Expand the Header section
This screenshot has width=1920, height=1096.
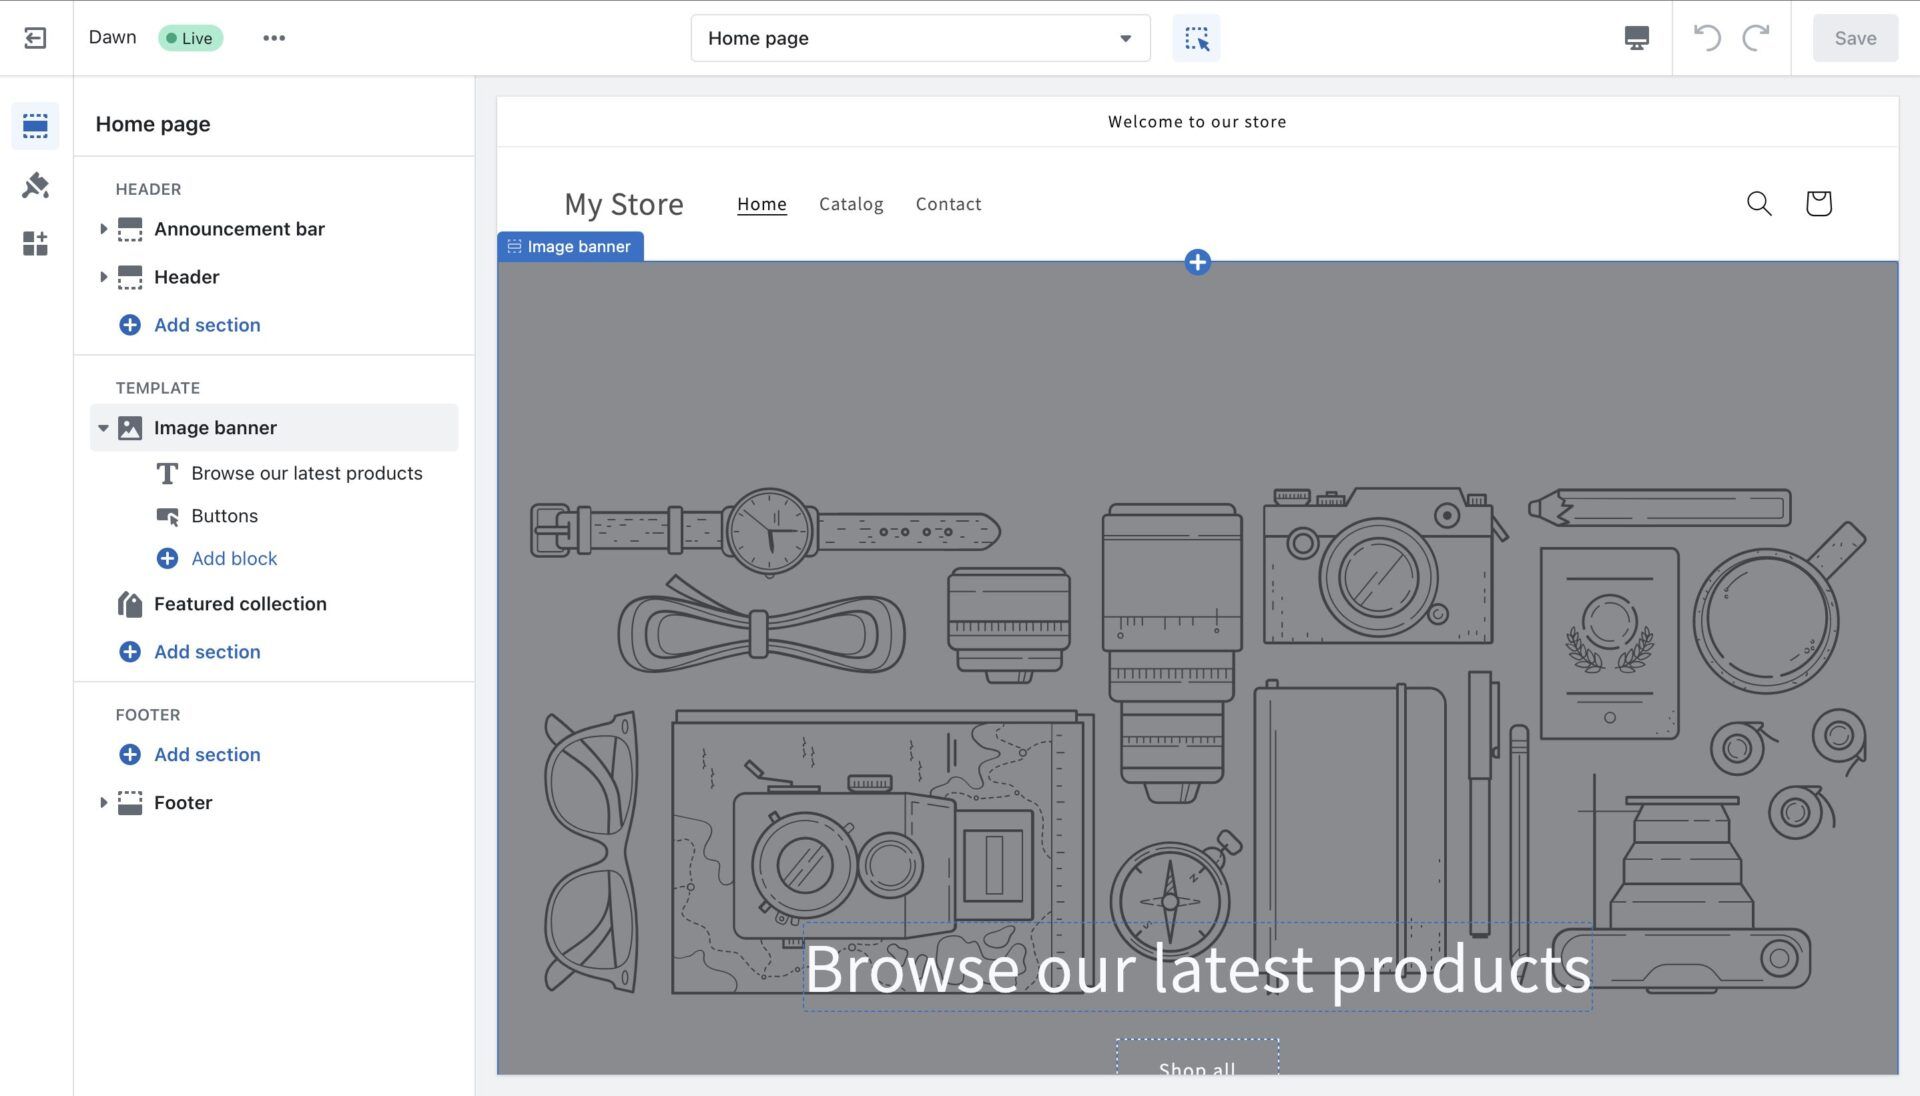point(103,277)
